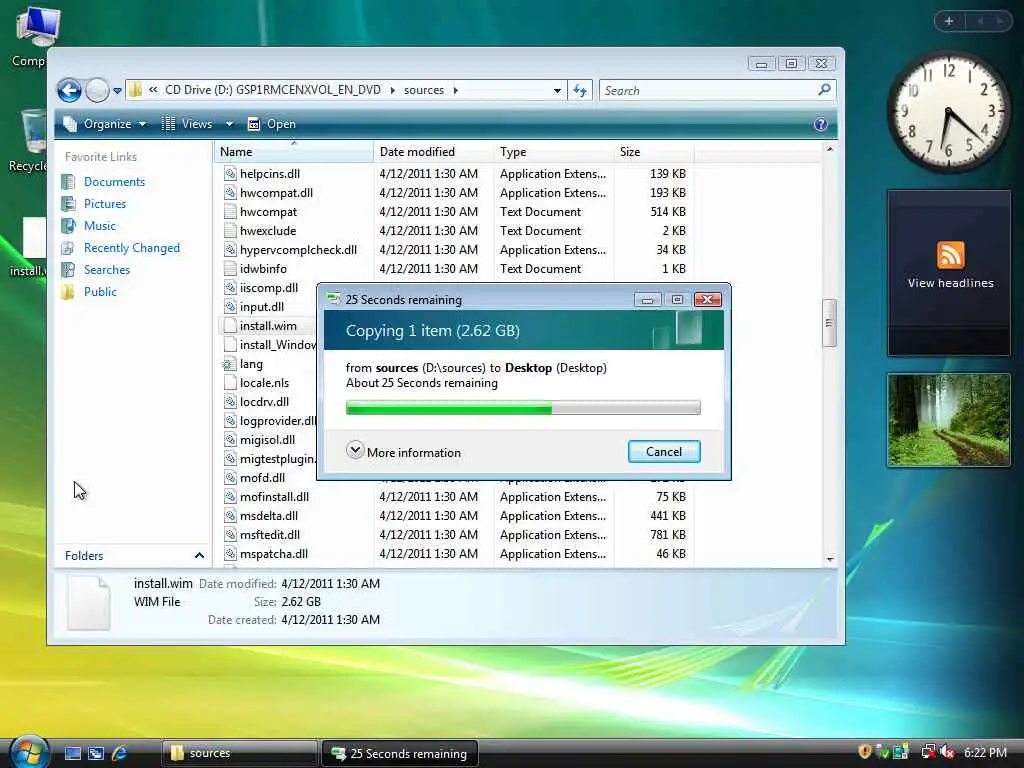Click the muted volume tray icon
The image size is (1024, 768).
pyautogui.click(x=946, y=752)
